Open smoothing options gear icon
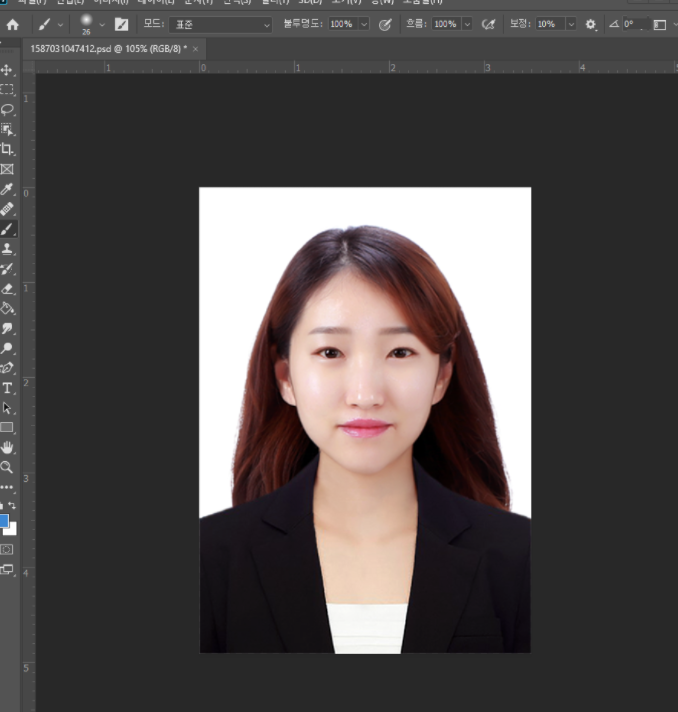The image size is (678, 712). click(590, 25)
